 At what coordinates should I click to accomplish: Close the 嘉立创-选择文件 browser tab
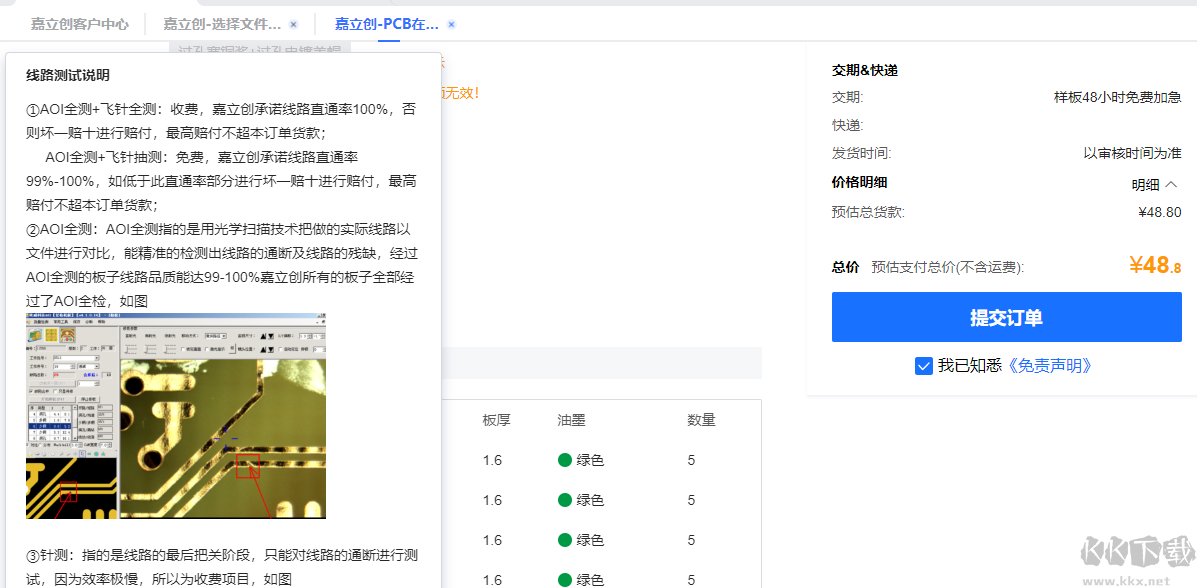[x=292, y=22]
